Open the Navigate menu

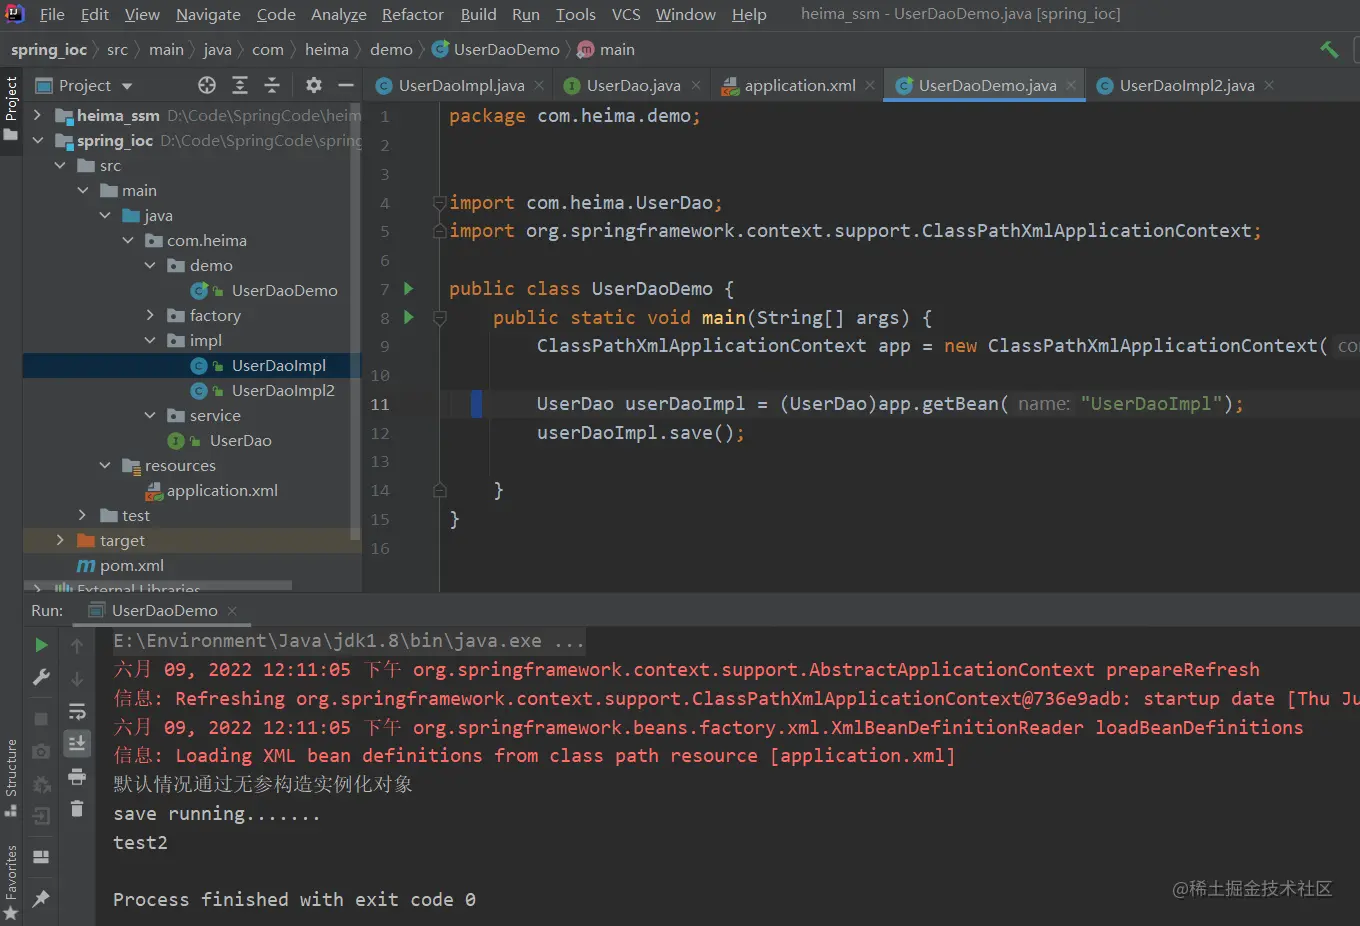point(208,14)
